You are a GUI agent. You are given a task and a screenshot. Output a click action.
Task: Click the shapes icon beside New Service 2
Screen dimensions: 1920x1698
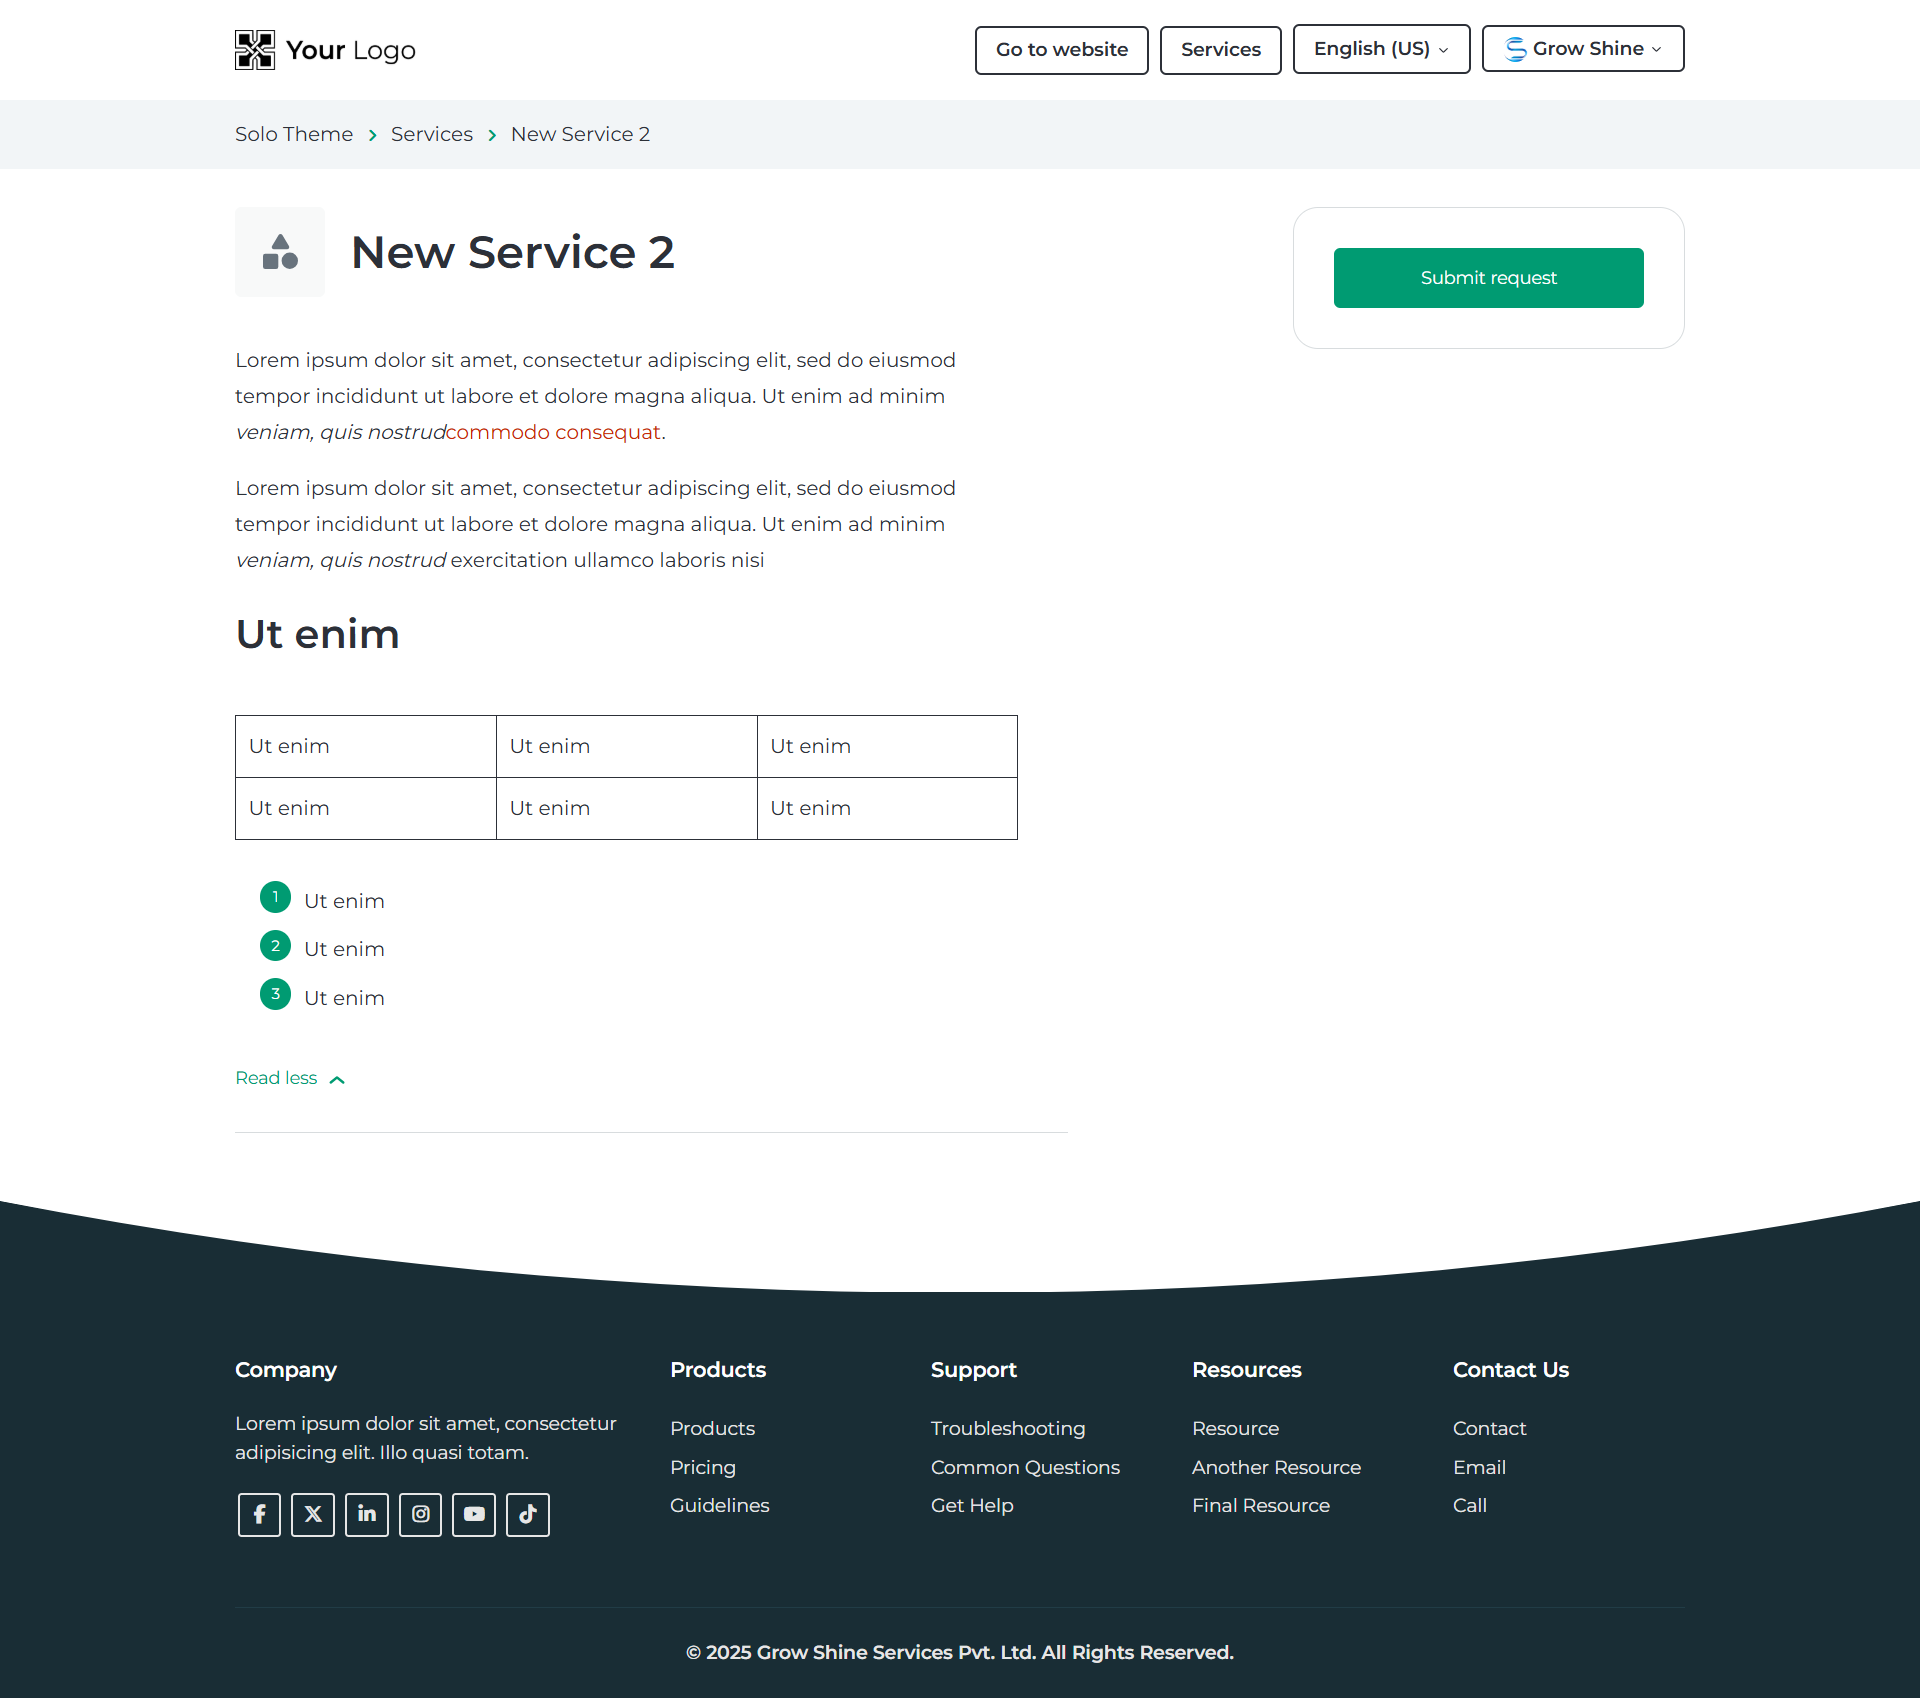point(280,252)
